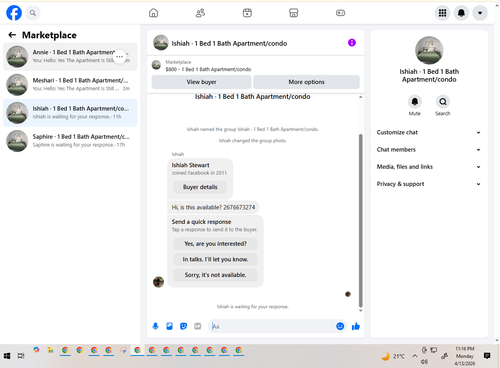The height and width of the screenshot is (368, 500).
Task: Open the Saphire conversation
Action: click(70, 141)
